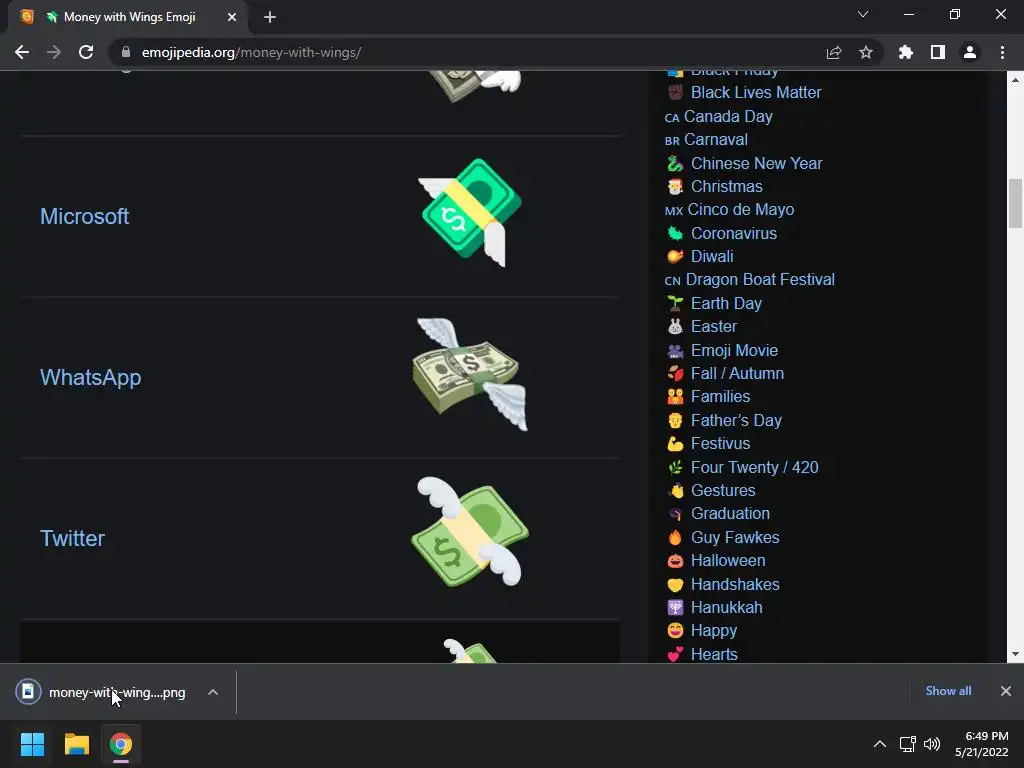Show all downloads
The image size is (1024, 768).
(x=948, y=691)
